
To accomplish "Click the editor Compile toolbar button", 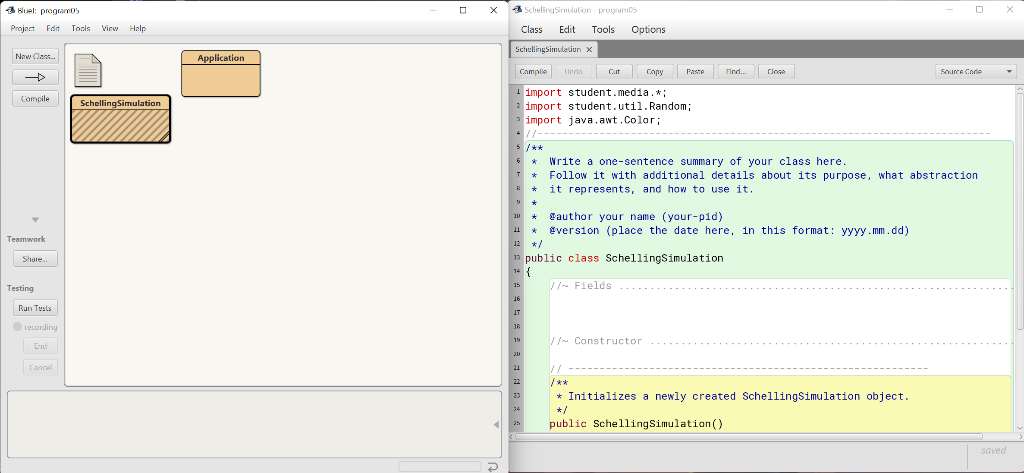I will 533,71.
